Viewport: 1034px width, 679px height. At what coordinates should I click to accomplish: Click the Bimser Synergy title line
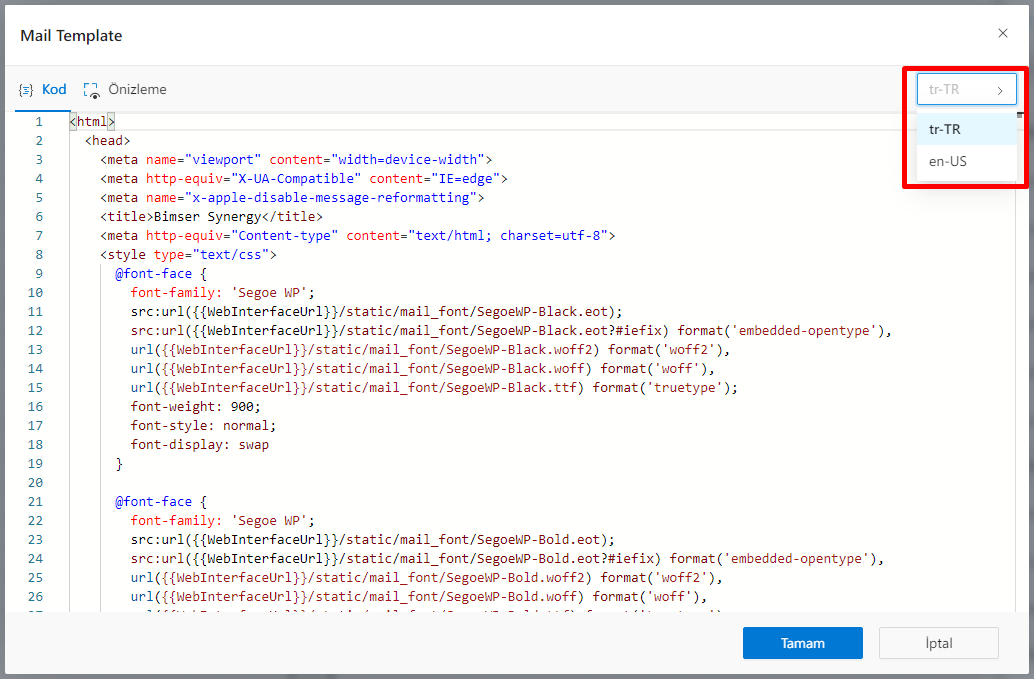point(211,217)
